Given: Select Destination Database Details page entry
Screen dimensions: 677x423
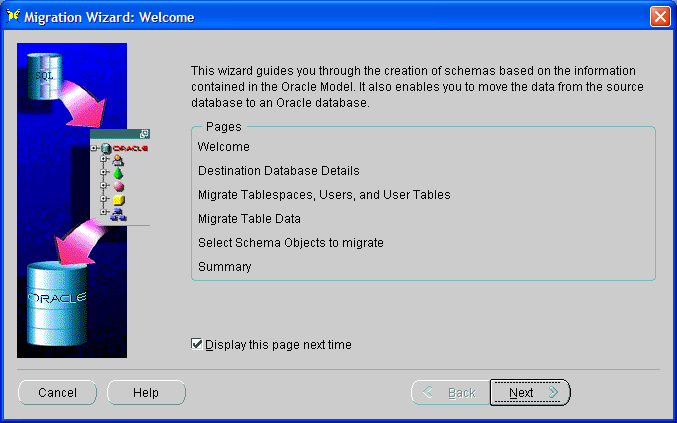Looking at the screenshot, I should point(278,170).
